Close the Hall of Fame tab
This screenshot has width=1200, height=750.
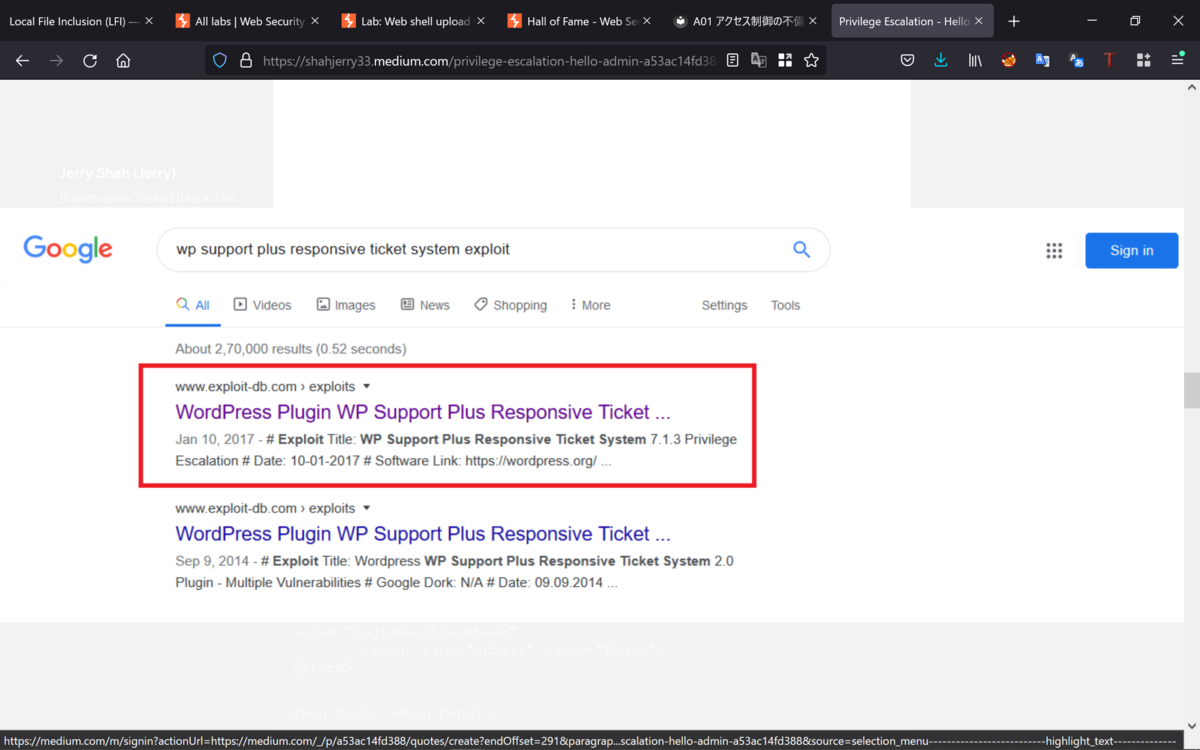pos(646,21)
